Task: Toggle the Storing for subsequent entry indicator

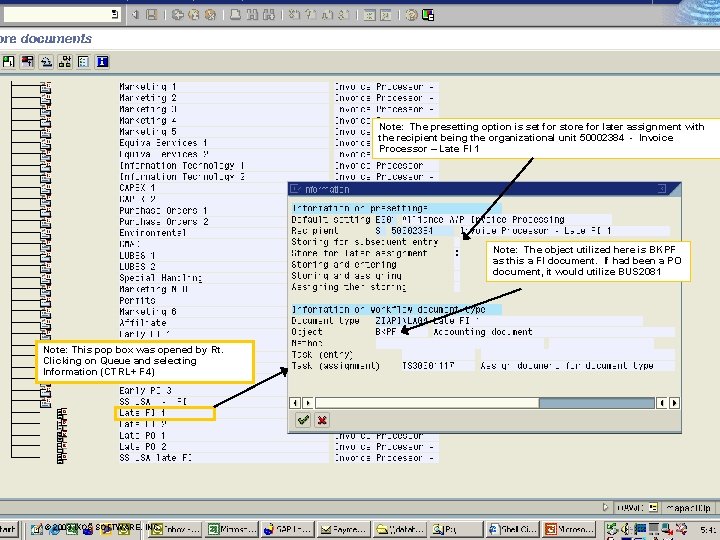Action: (457, 242)
